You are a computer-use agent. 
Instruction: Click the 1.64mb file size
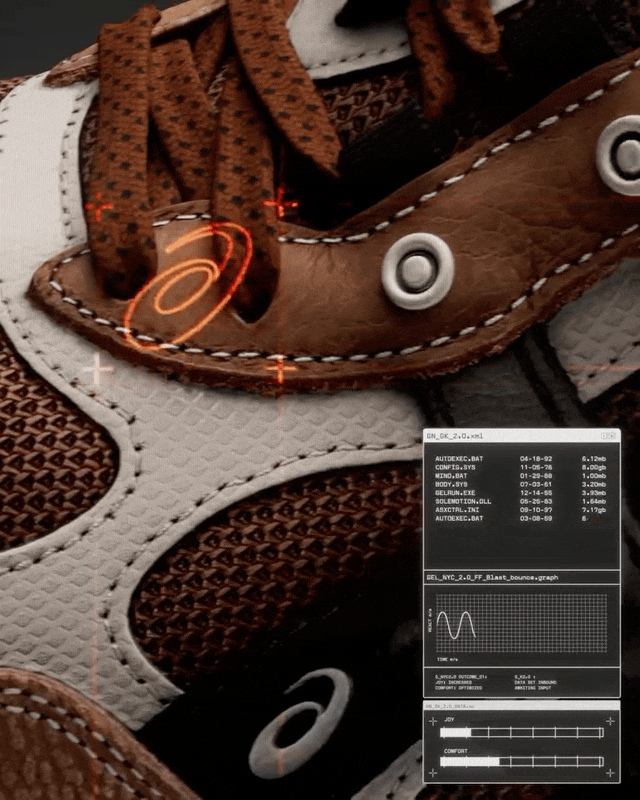point(594,501)
